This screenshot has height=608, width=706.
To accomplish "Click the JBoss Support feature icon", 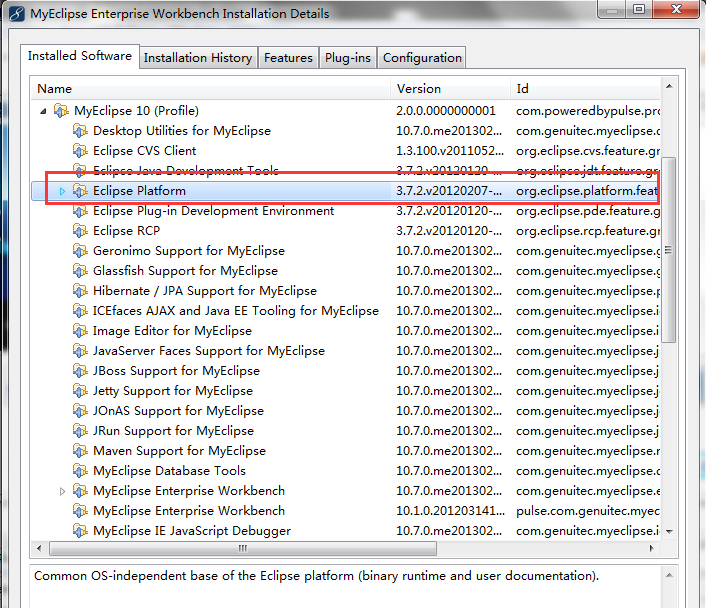I will coord(80,370).
